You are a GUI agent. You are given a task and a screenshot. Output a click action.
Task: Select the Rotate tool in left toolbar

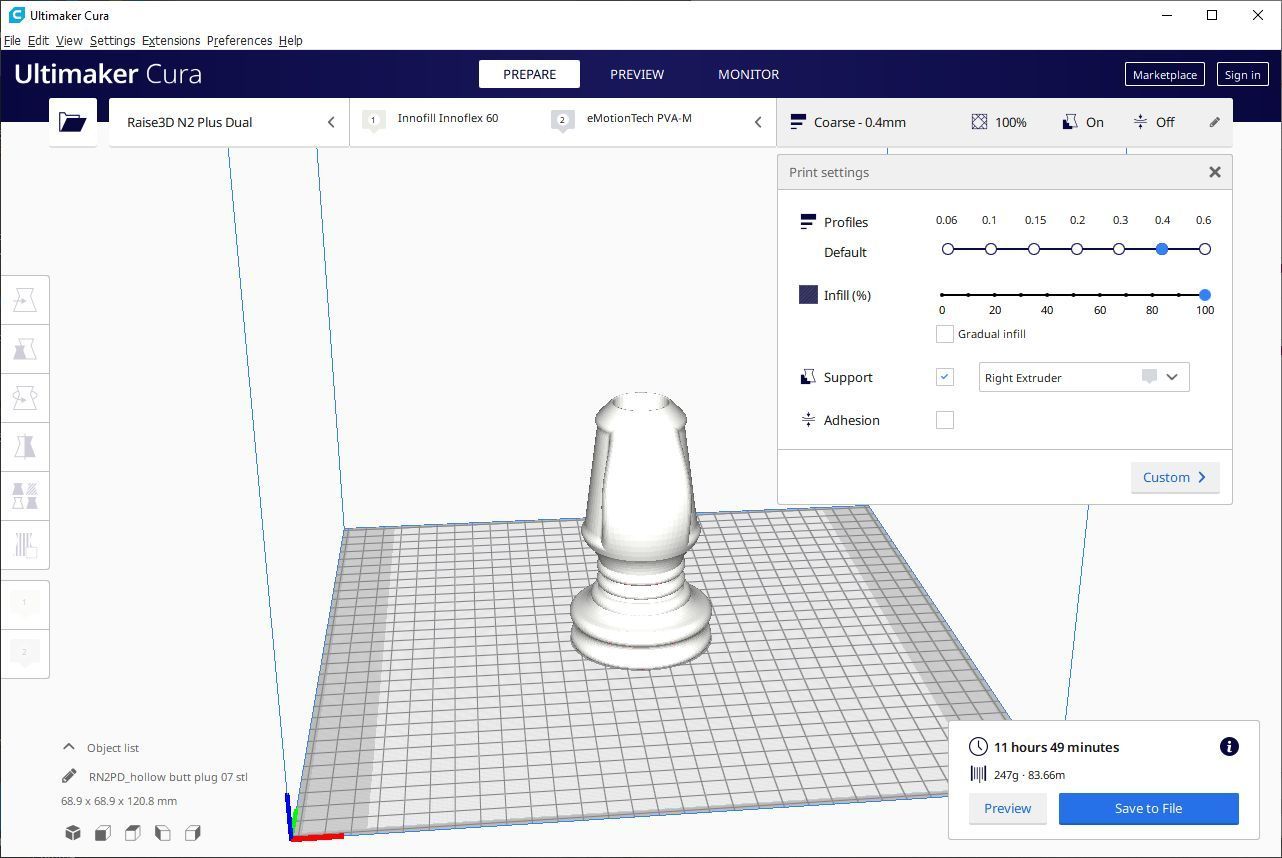(x=25, y=398)
